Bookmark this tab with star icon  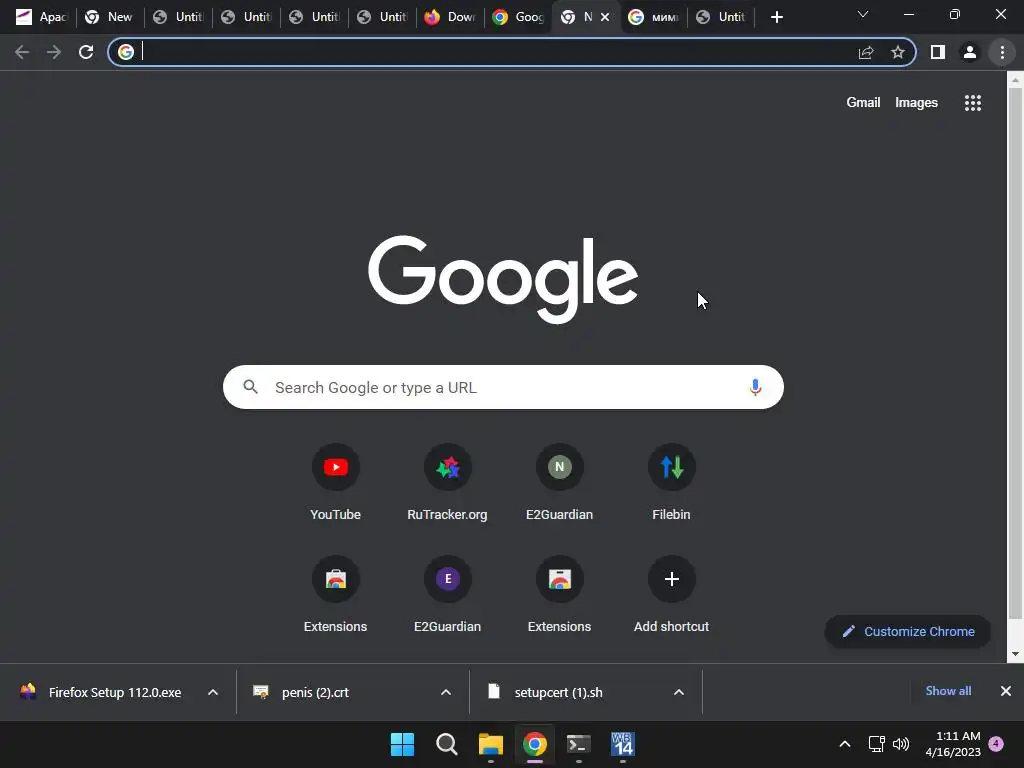(x=898, y=52)
